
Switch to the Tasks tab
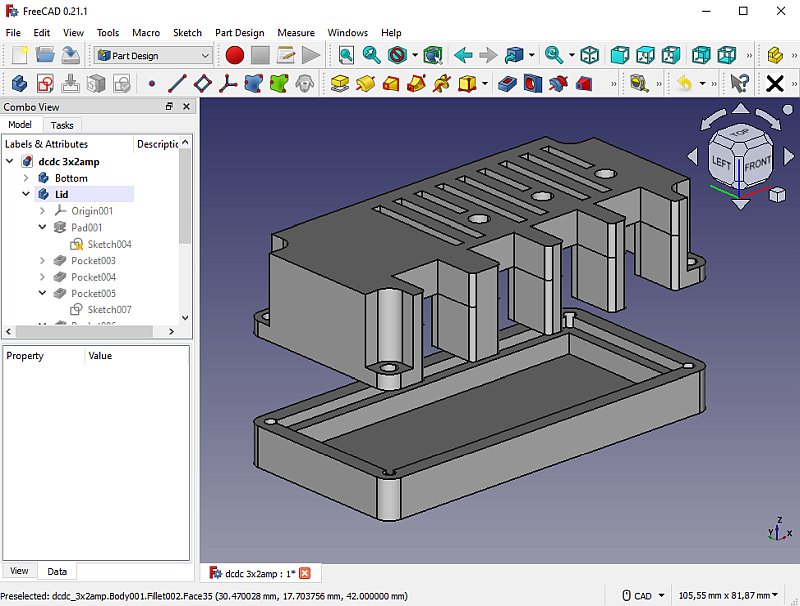click(62, 125)
